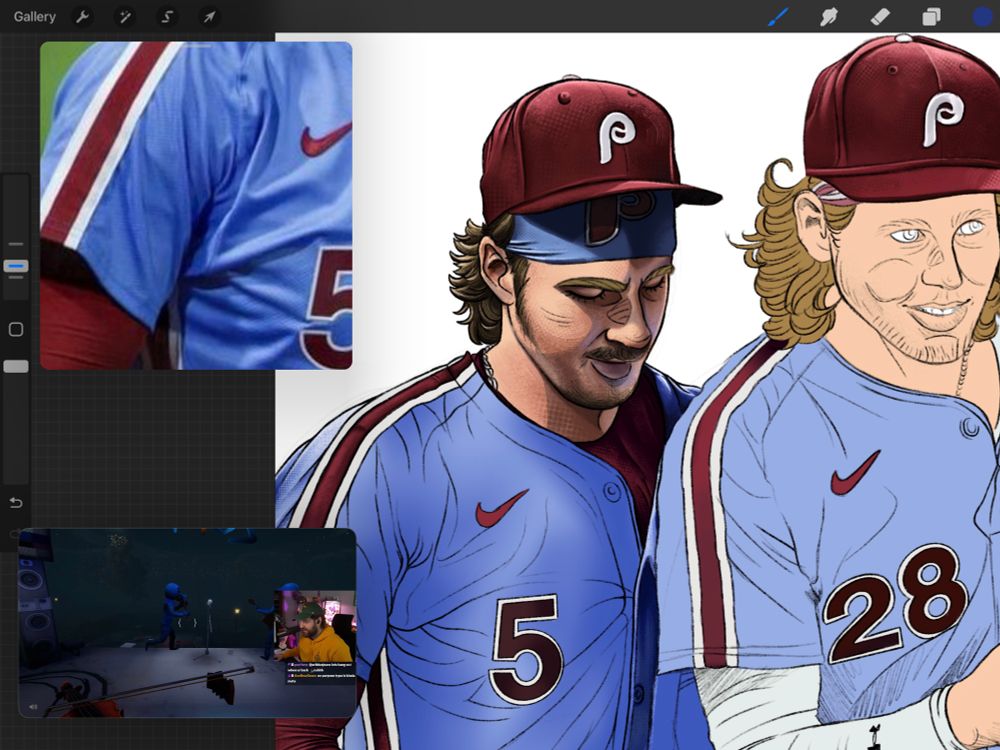This screenshot has height=750, width=1000.
Task: Open the Actions wrench menu
Action: 82,17
